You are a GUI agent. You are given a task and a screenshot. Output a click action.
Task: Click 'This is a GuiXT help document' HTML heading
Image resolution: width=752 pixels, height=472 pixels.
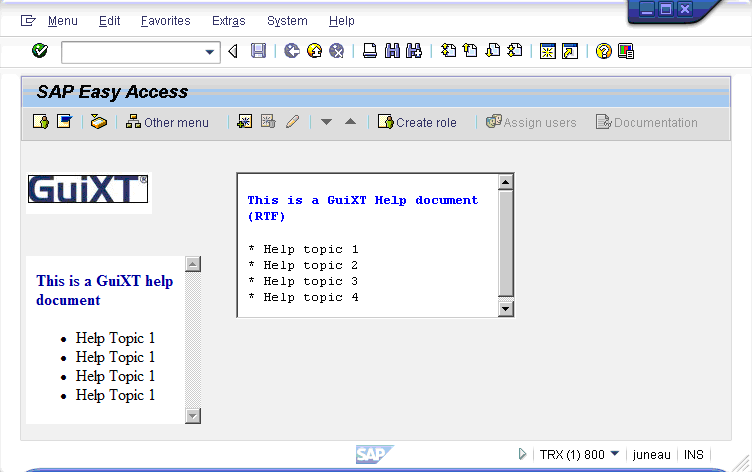tap(105, 290)
